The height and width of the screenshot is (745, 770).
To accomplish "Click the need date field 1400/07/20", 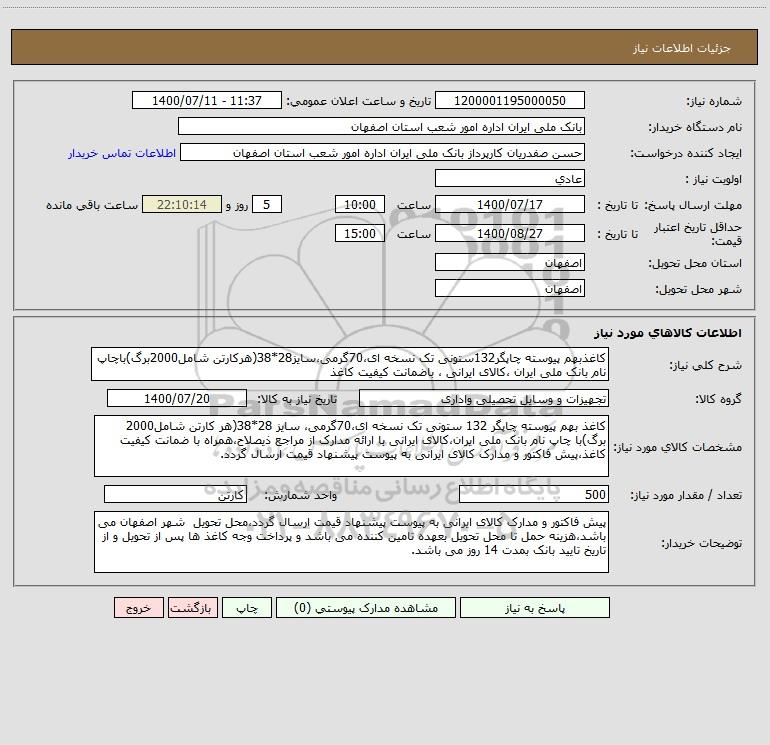I will (x=177, y=398).
